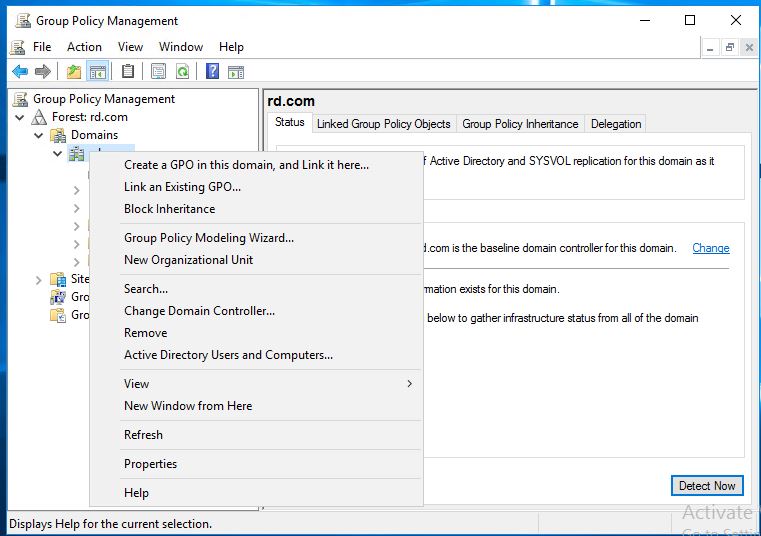This screenshot has width=761, height=536.
Task: Click the Back arrow toolbar icon
Action: click(x=20, y=71)
